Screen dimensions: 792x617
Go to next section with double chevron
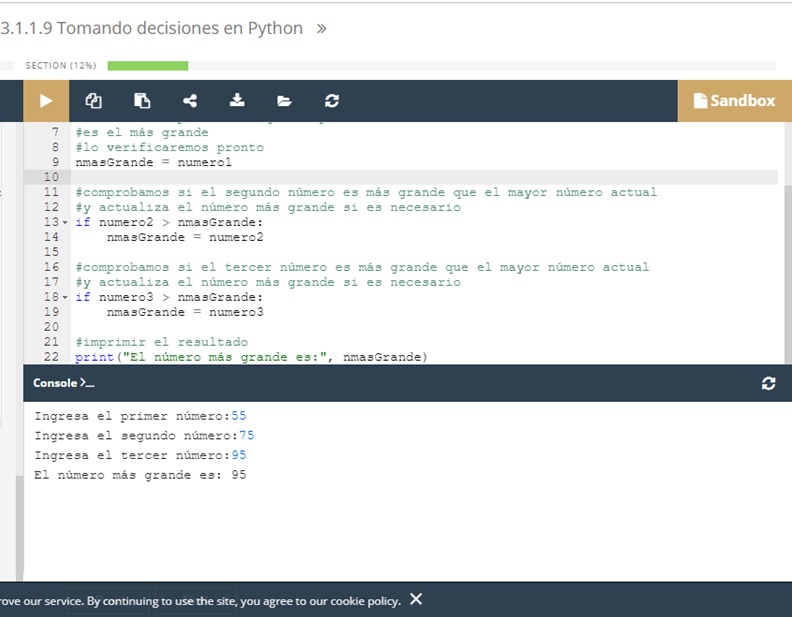[321, 29]
